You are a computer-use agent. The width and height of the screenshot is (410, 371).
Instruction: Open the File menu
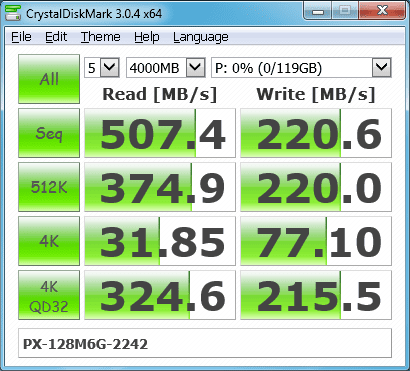21,37
